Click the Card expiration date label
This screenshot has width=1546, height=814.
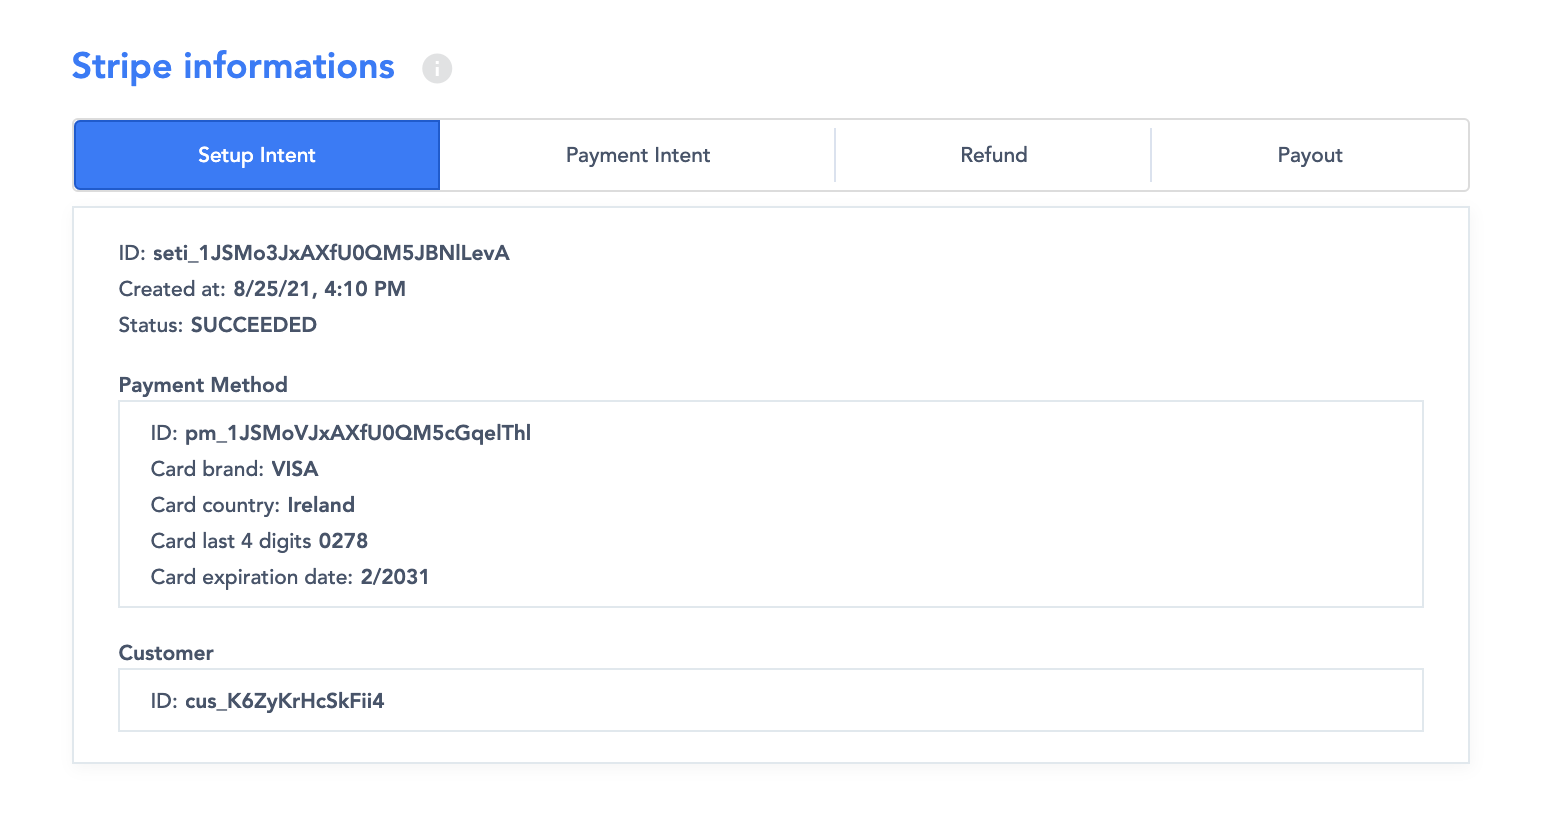[251, 577]
